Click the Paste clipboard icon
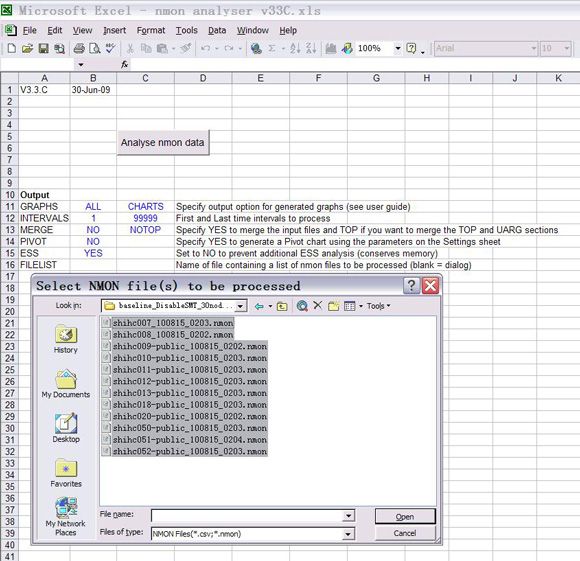 point(162,48)
